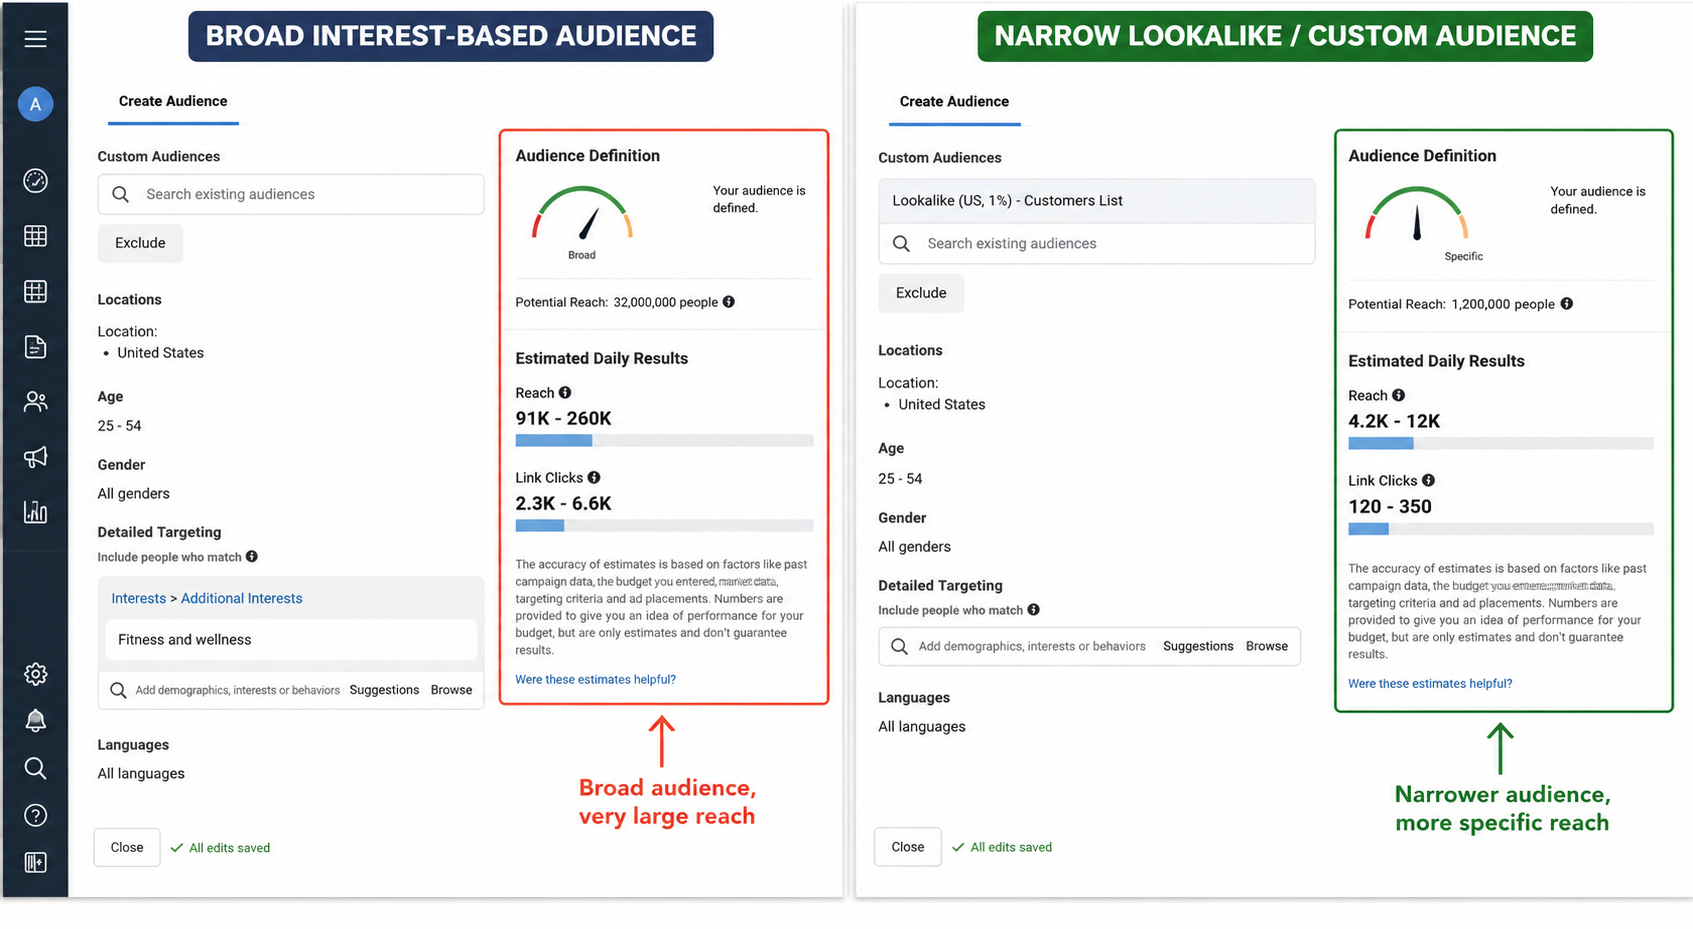Viewport: 1693px width, 929px height.
Task: Click the info icon next to Link Clicks 2.3K - 6.6K
Action: (x=594, y=478)
